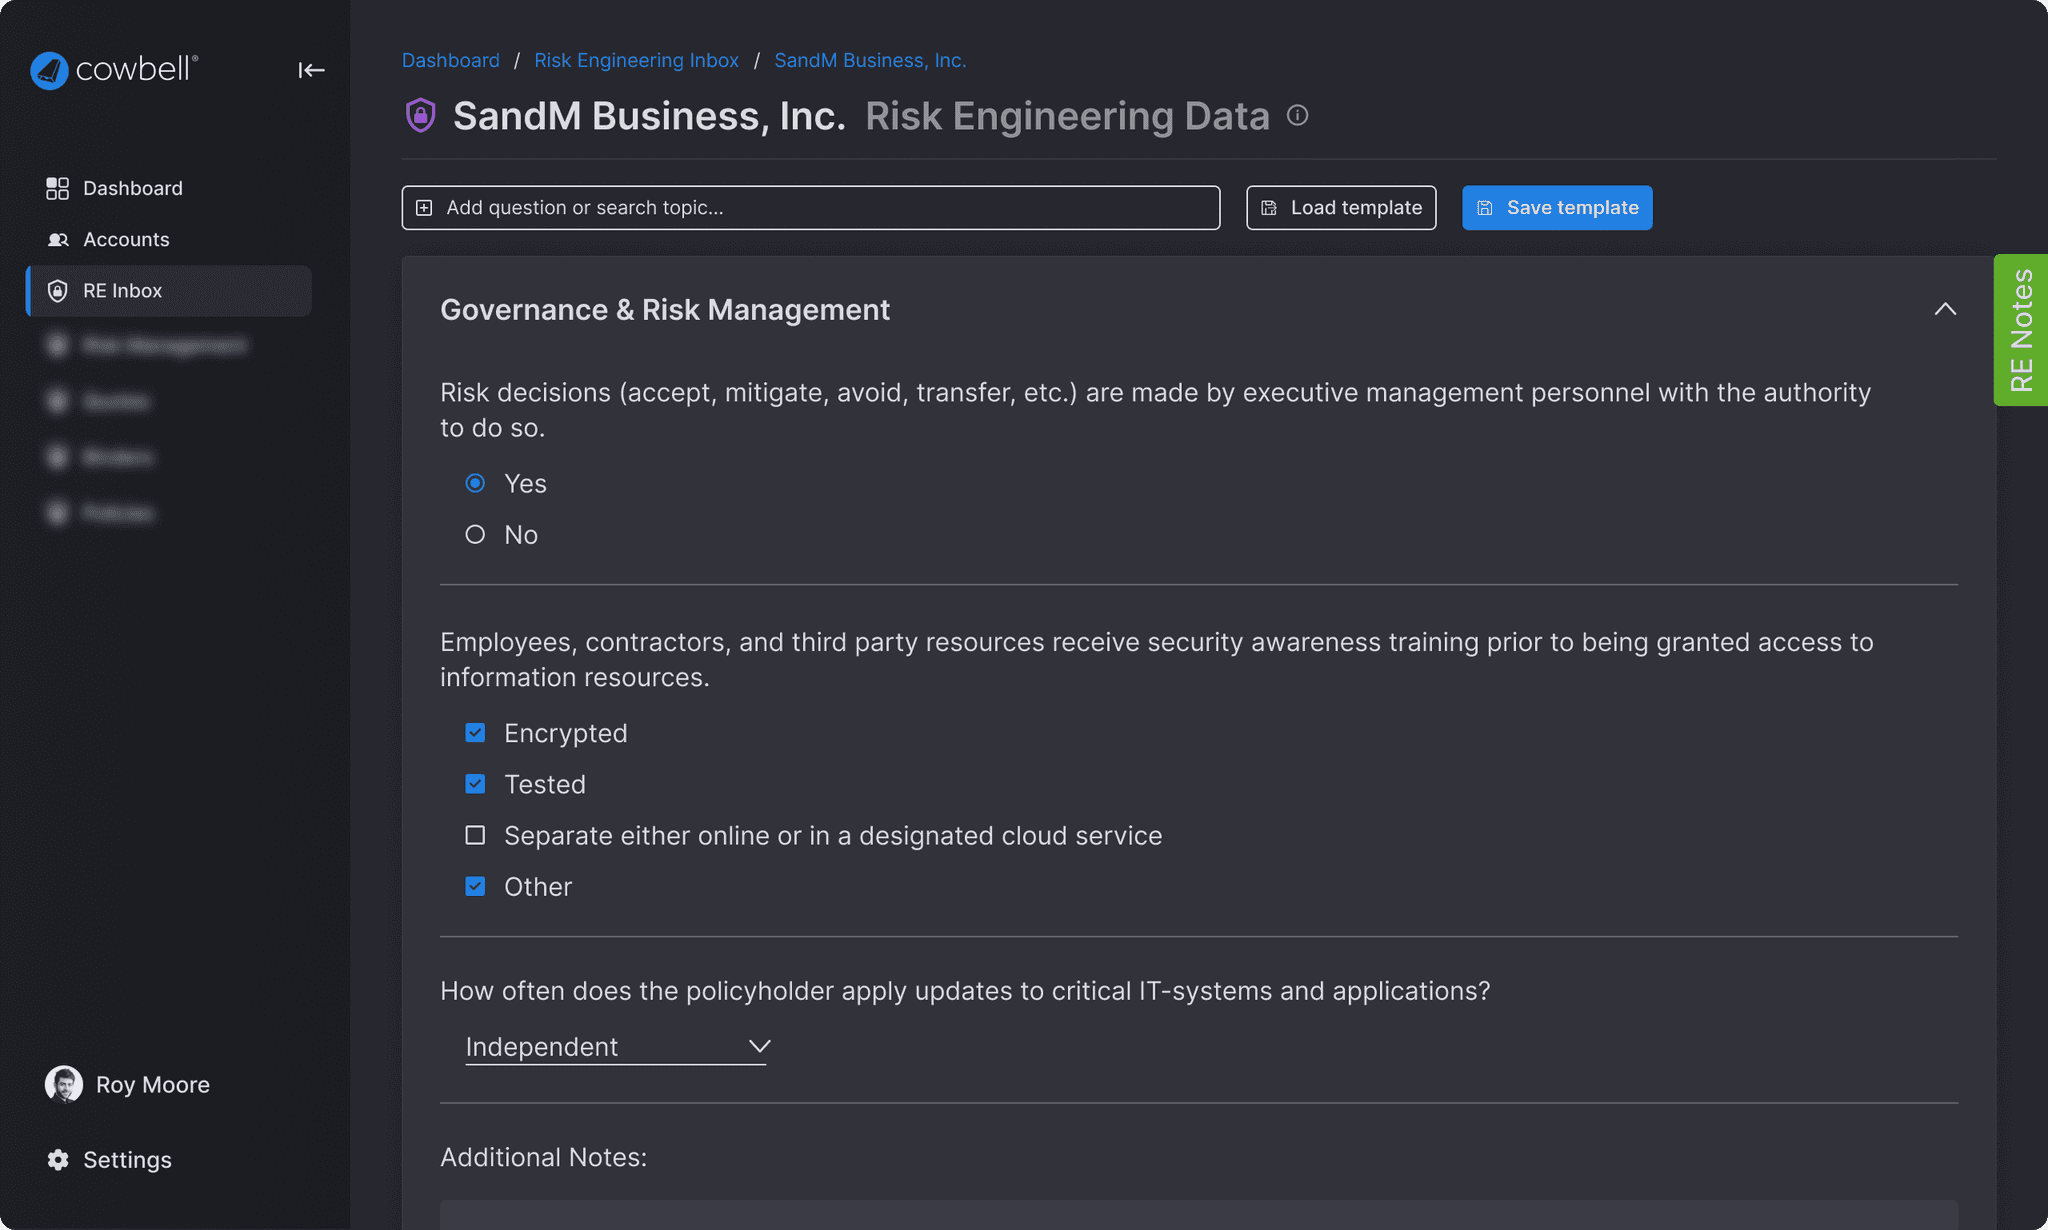Focus the Add question or search topic field

[811, 208]
